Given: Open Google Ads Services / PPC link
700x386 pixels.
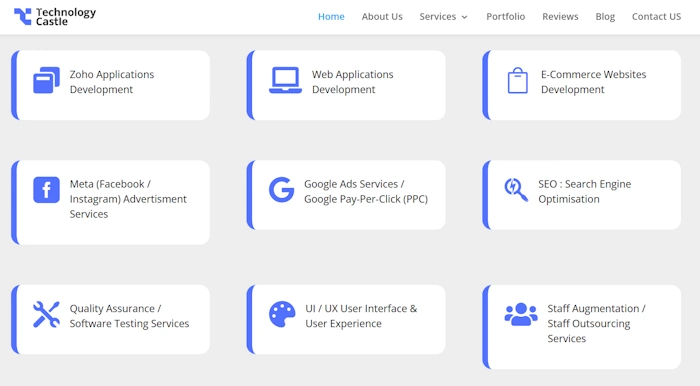Looking at the screenshot, I should pyautogui.click(x=366, y=191).
